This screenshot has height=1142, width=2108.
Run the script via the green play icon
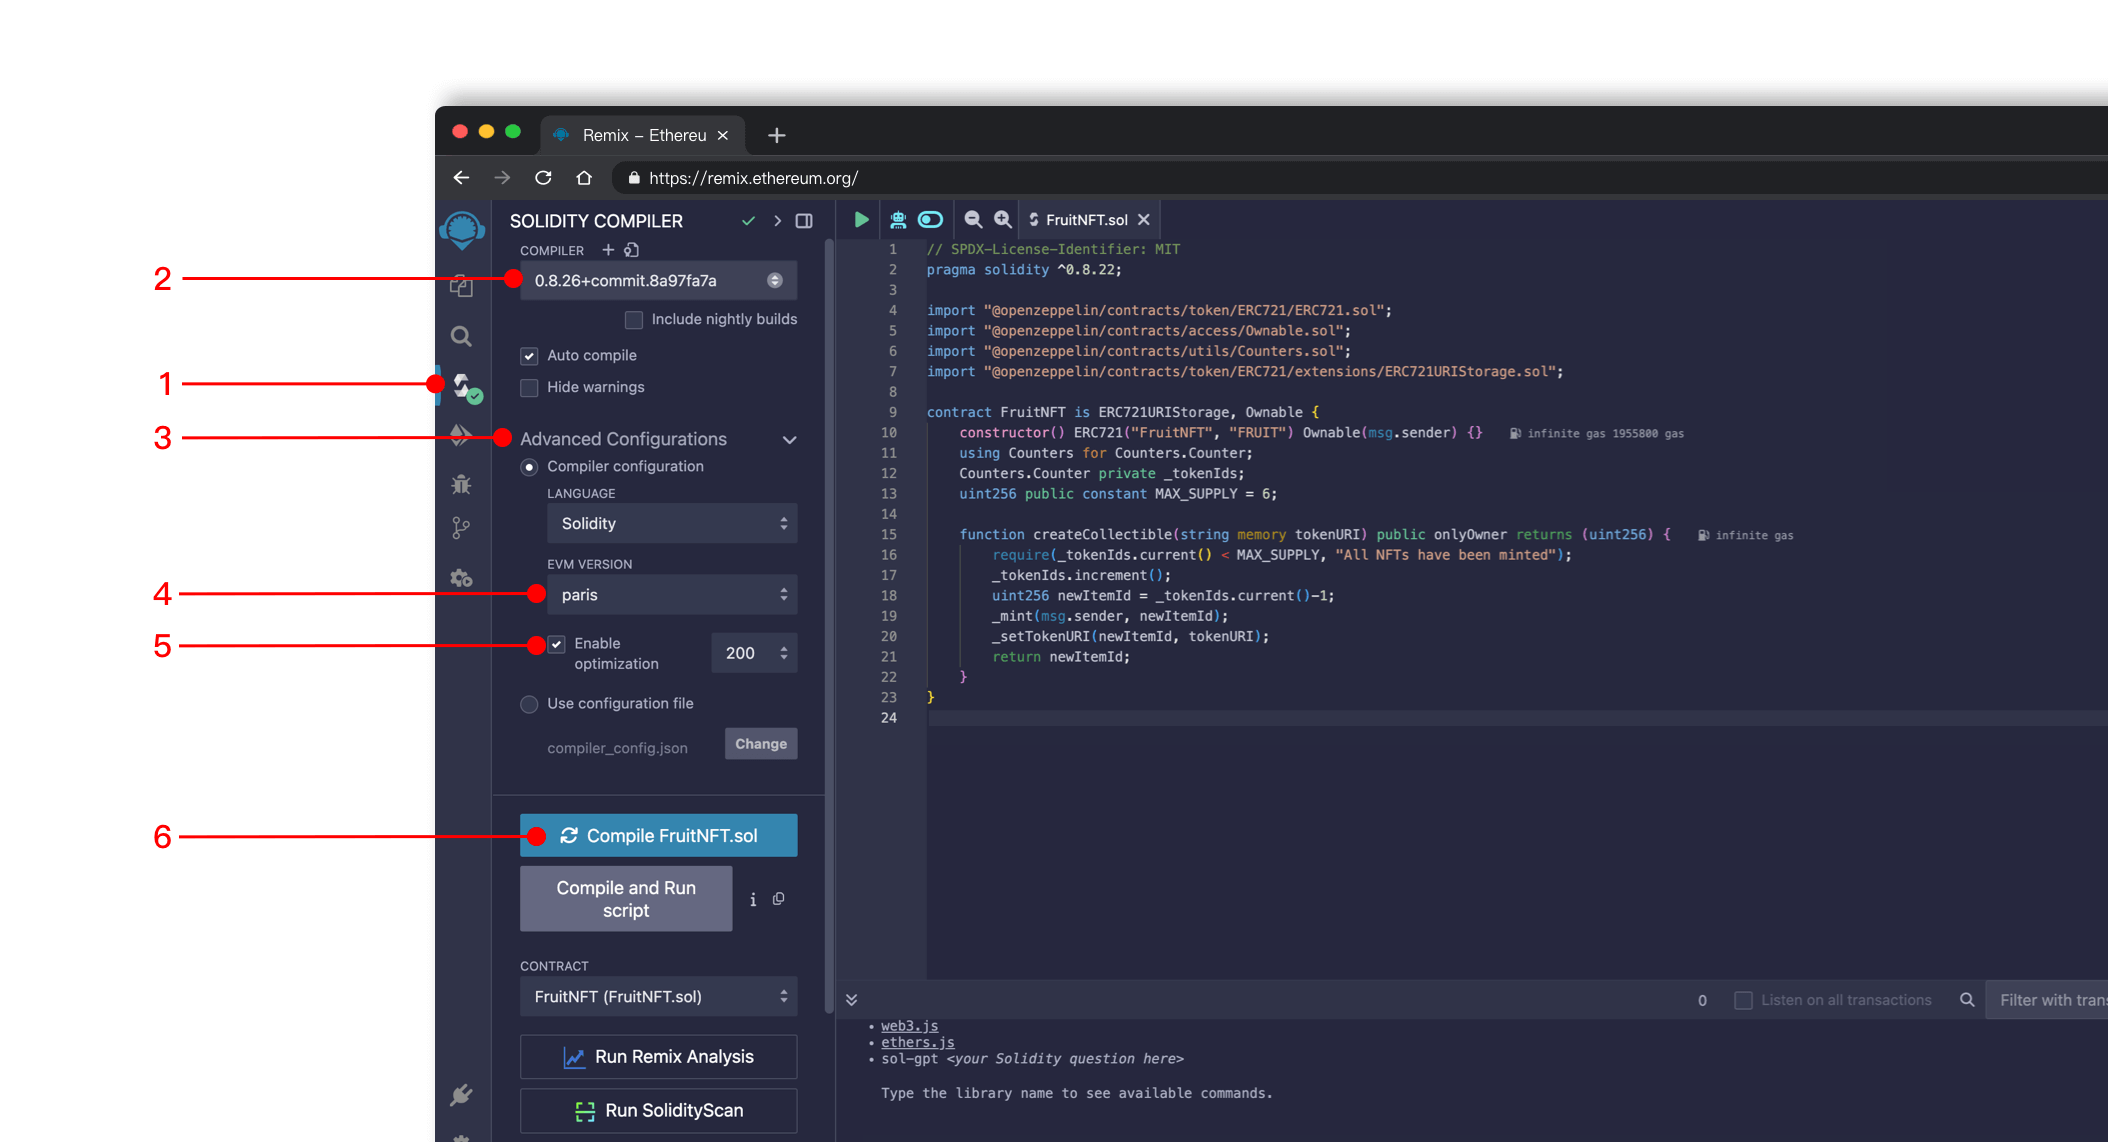[x=860, y=219]
